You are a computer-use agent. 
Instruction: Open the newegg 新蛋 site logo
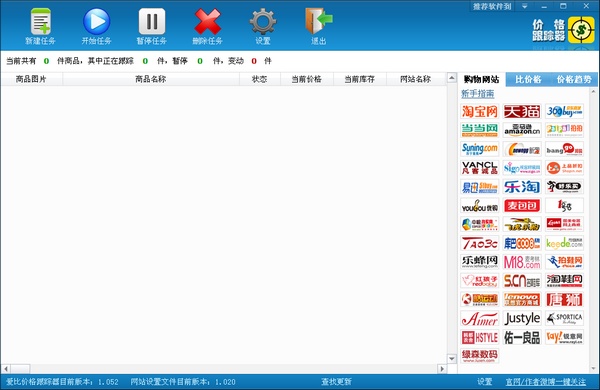click(x=522, y=149)
